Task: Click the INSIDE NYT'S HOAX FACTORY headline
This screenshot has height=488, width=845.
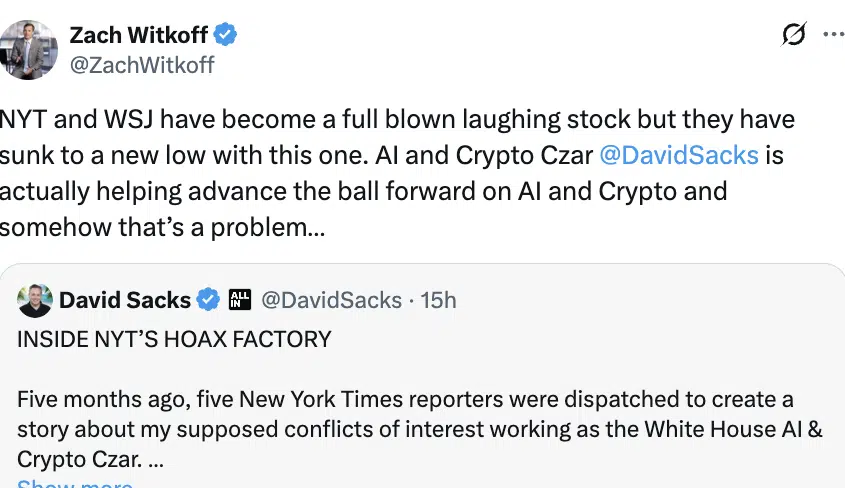Action: pos(174,339)
